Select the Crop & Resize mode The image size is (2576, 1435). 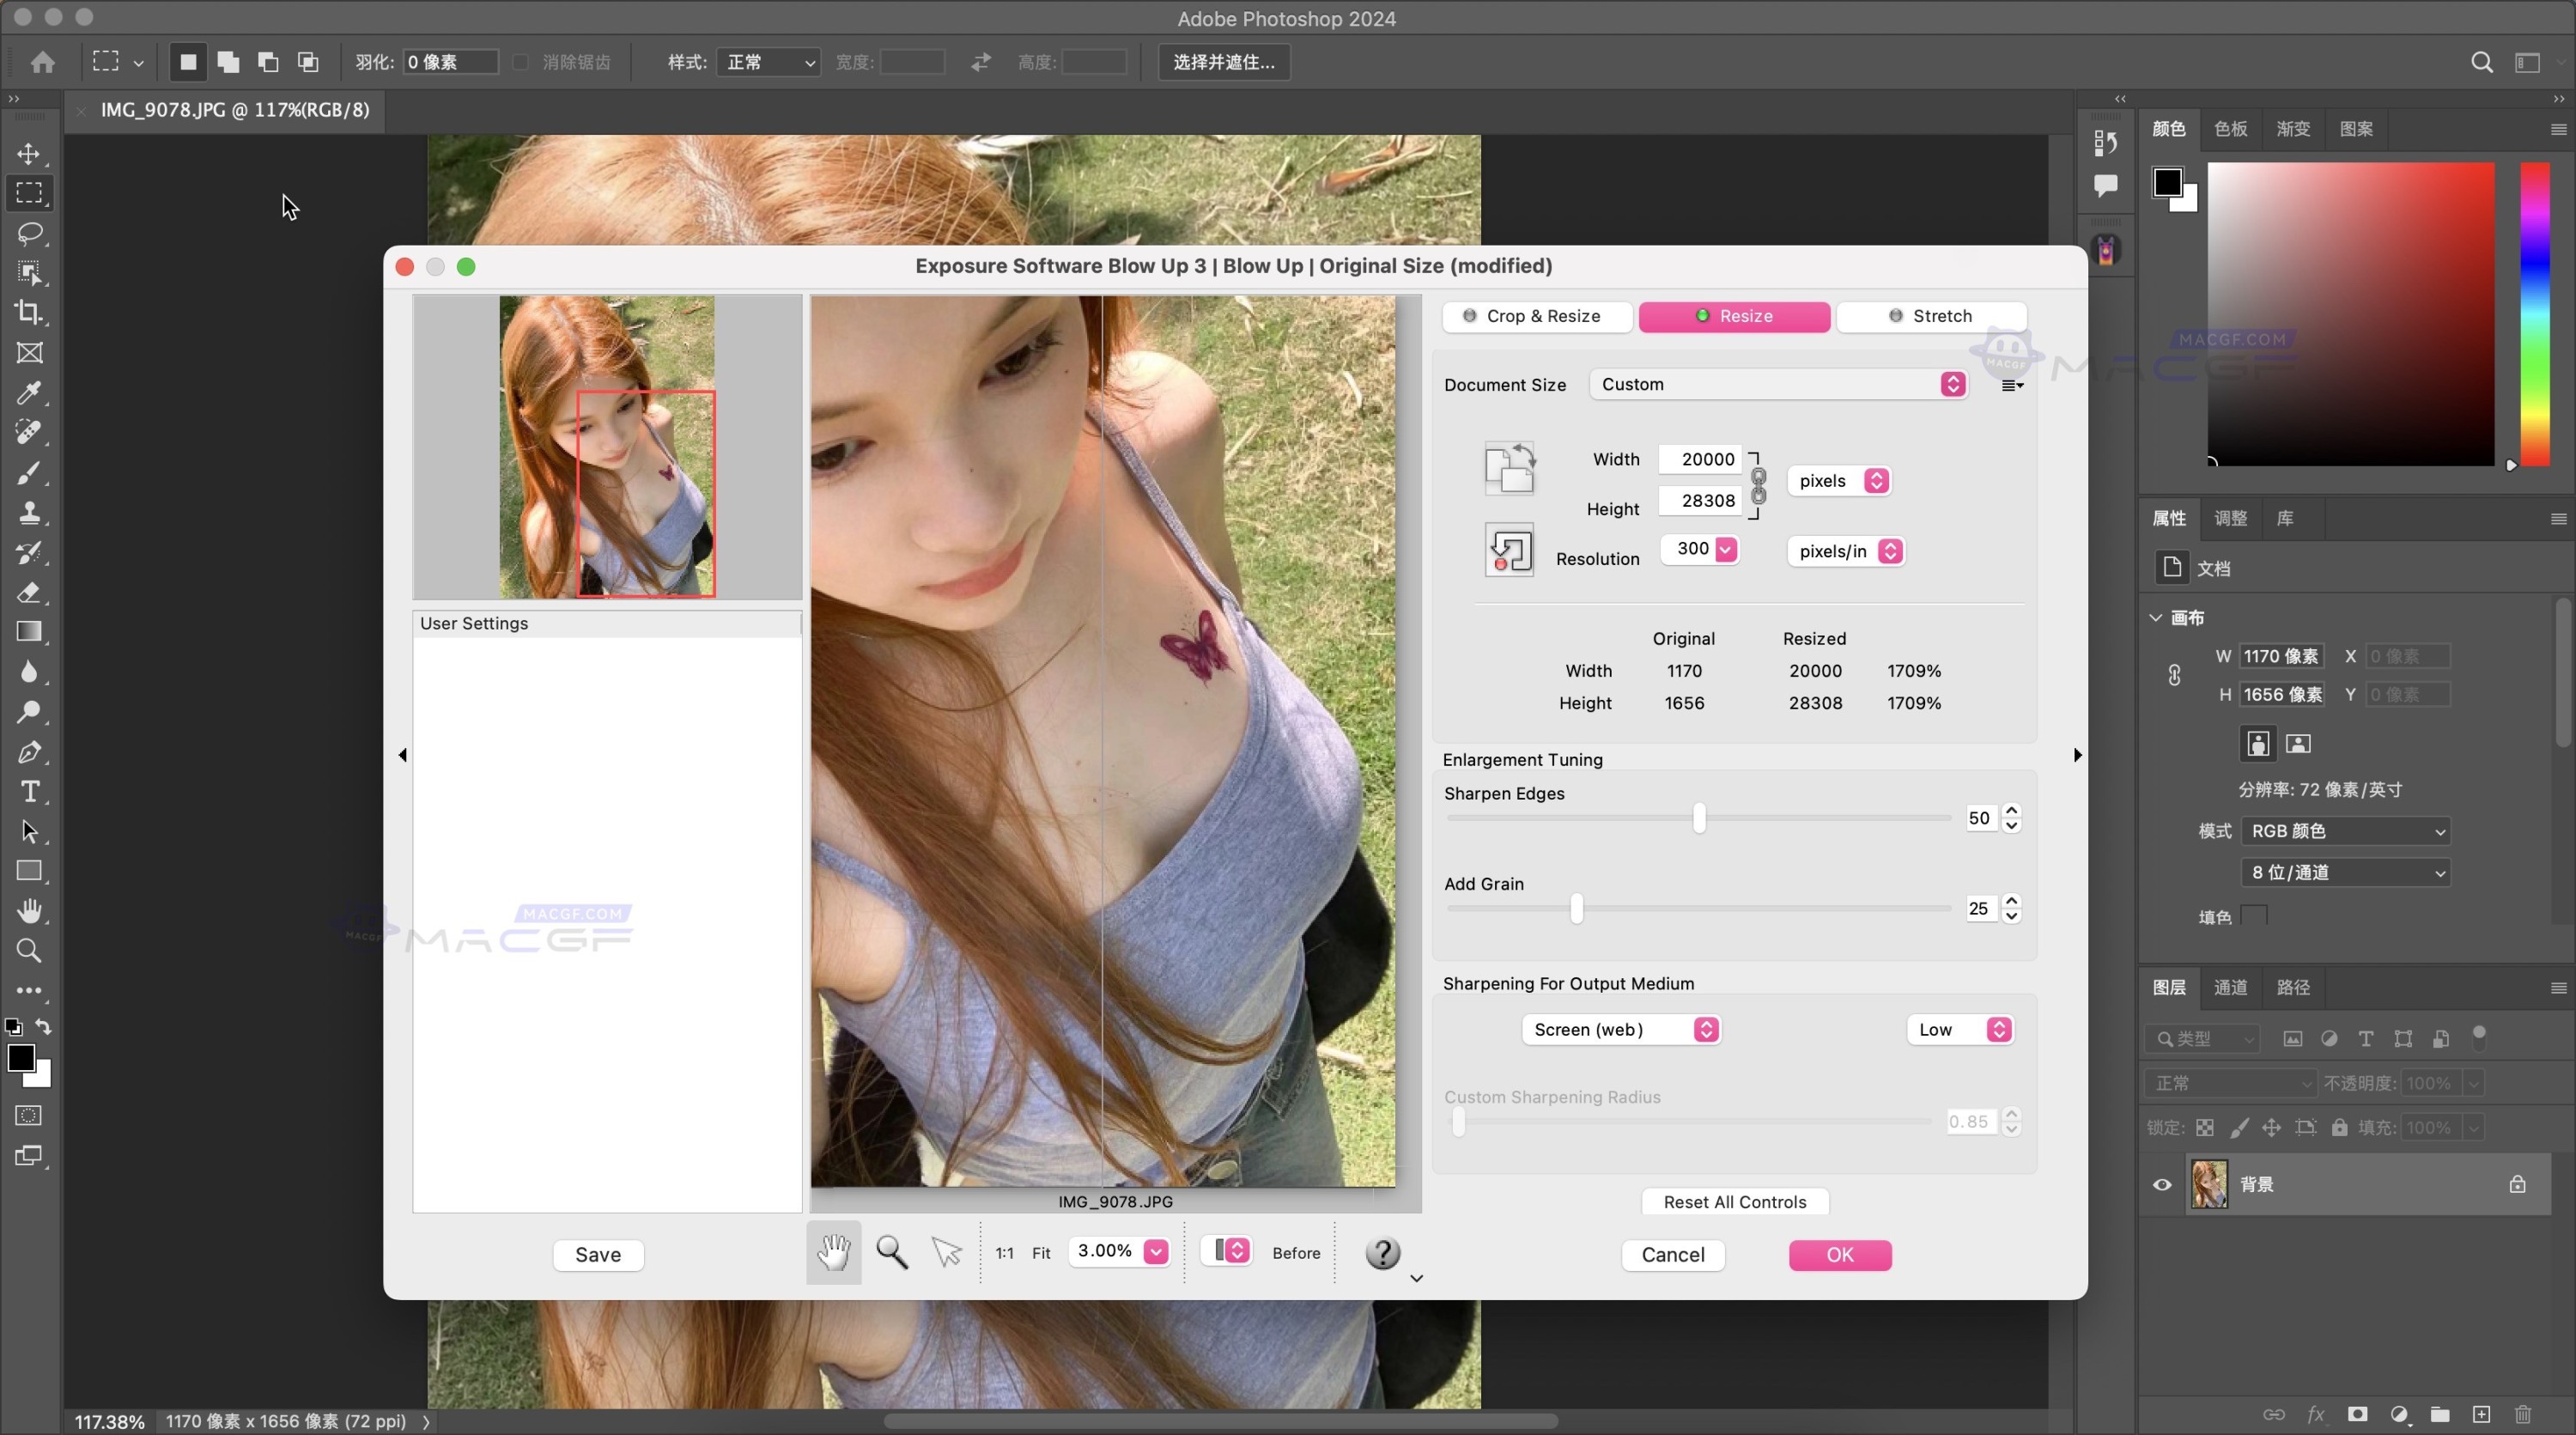[x=1537, y=316]
